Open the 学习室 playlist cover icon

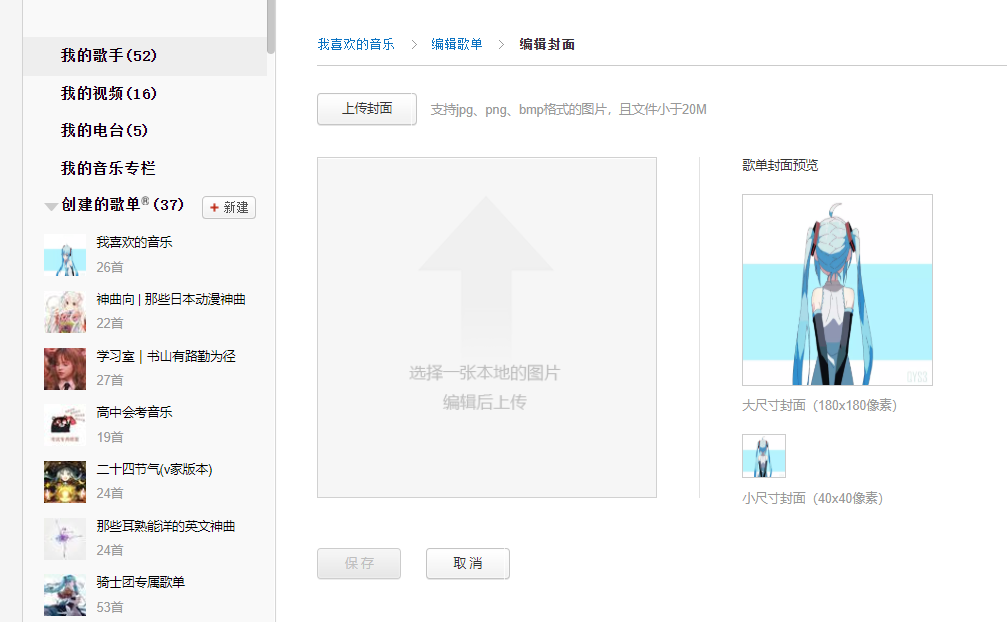coord(65,369)
